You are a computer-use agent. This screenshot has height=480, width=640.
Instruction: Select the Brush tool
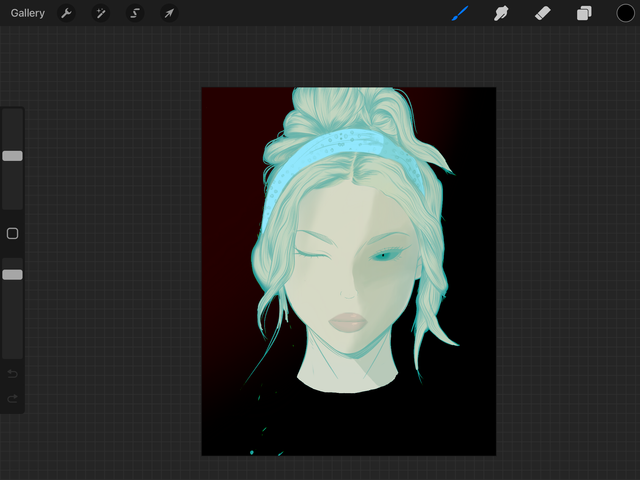(460, 13)
